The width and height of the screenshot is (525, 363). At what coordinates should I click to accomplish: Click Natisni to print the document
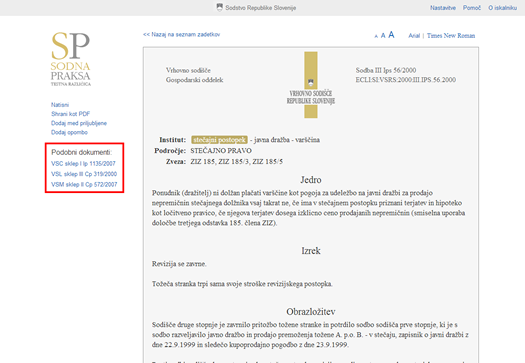coord(60,105)
